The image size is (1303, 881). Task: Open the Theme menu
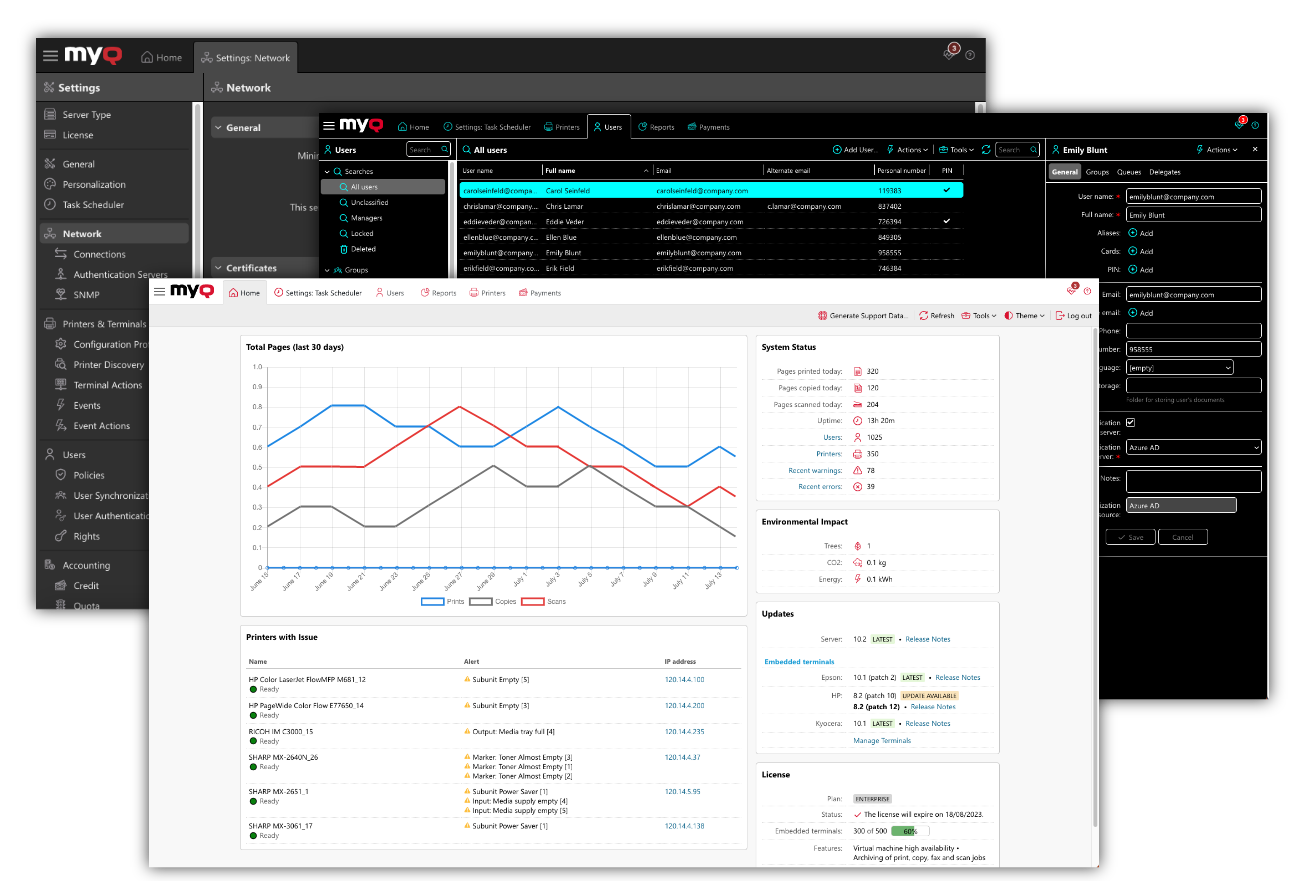coord(1022,315)
